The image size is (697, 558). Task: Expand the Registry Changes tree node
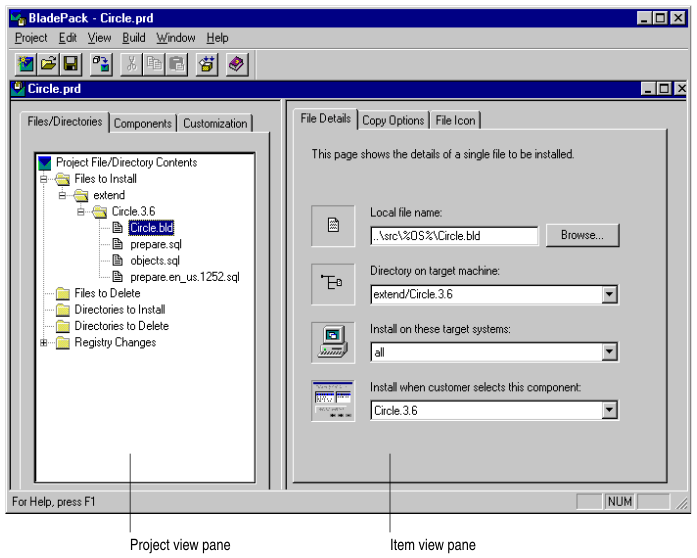[44, 343]
